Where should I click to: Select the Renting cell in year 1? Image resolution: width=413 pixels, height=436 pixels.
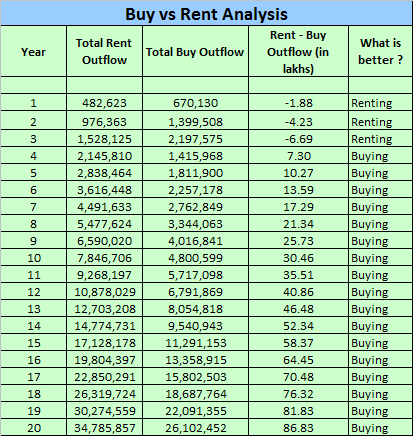pos(380,103)
